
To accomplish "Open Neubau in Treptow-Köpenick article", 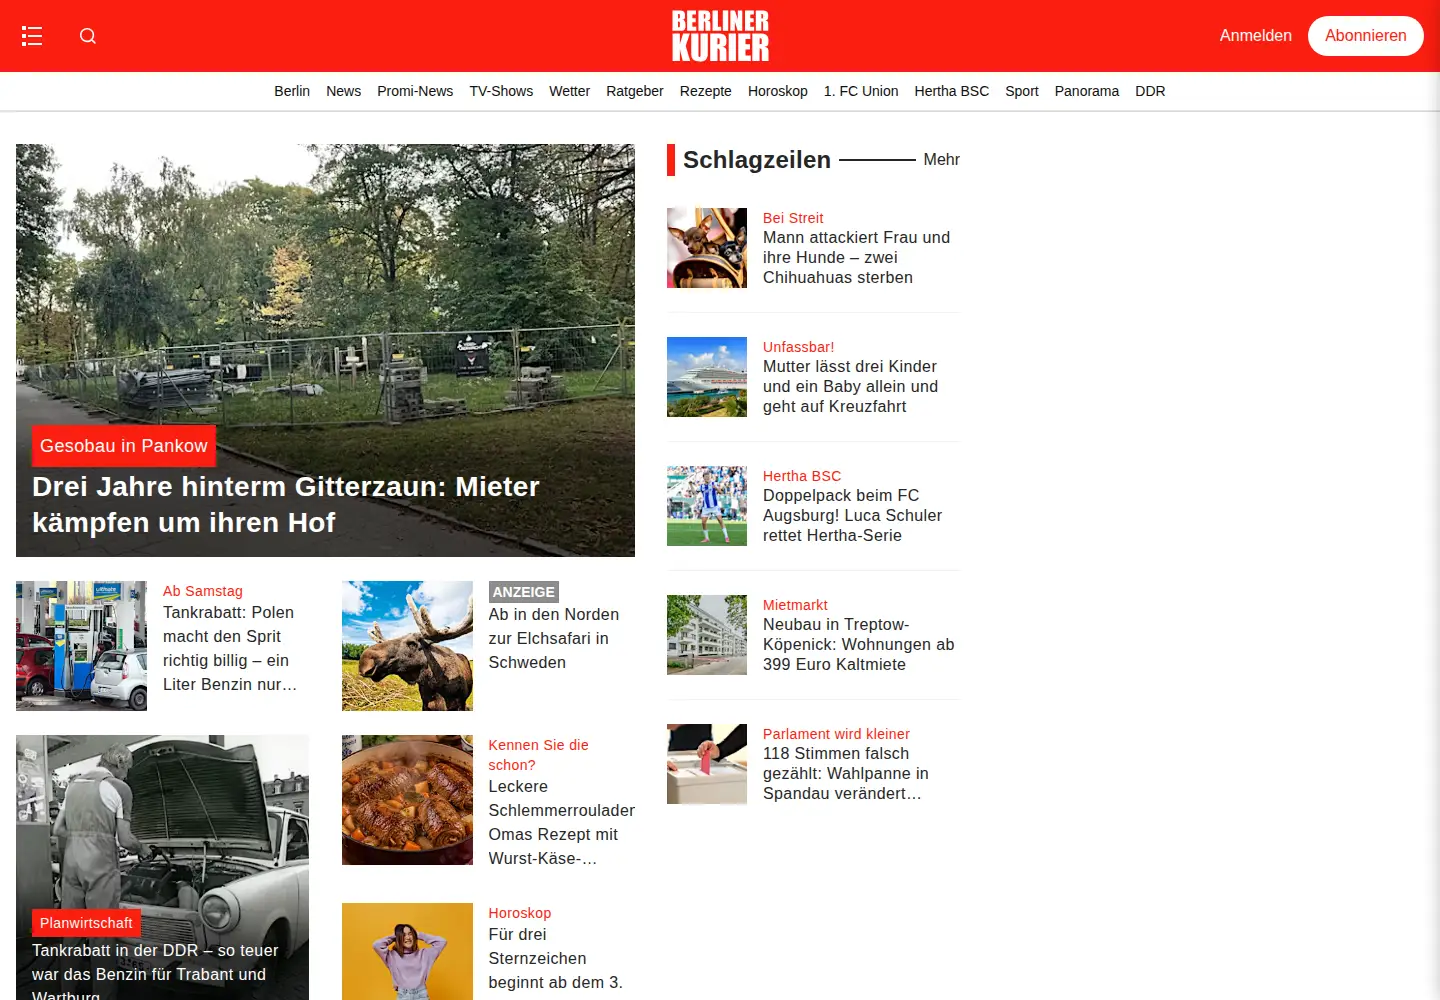I will pyautogui.click(x=858, y=645).
